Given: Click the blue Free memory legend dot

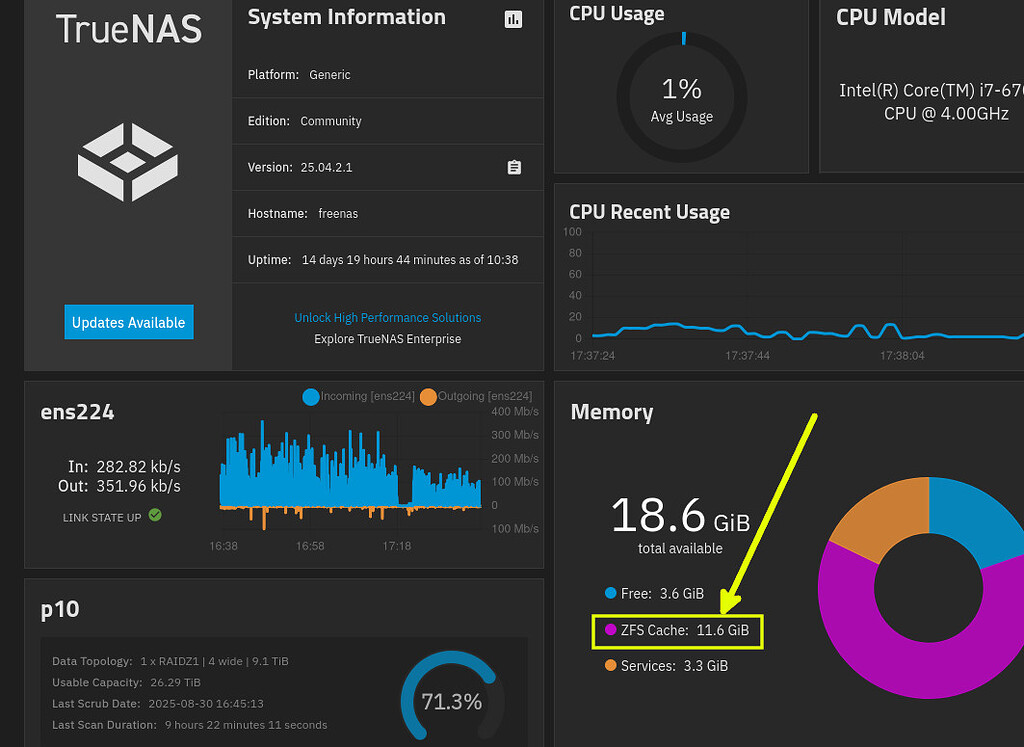Looking at the screenshot, I should point(610,593).
